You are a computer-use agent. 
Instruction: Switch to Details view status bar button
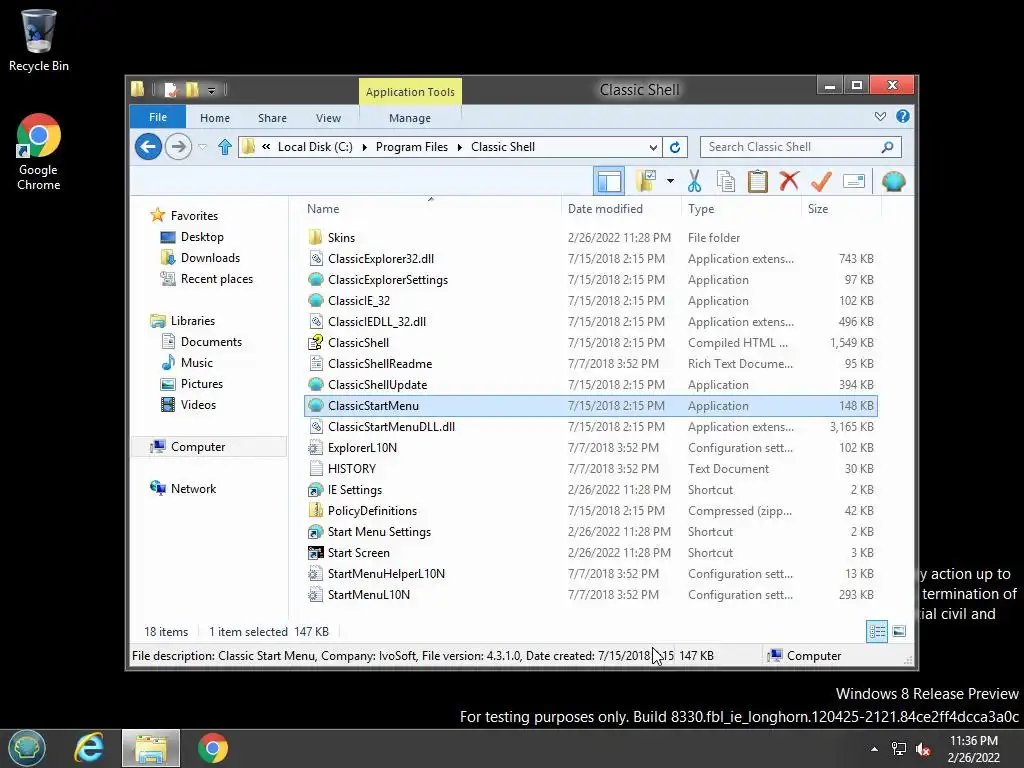pyautogui.click(x=877, y=631)
